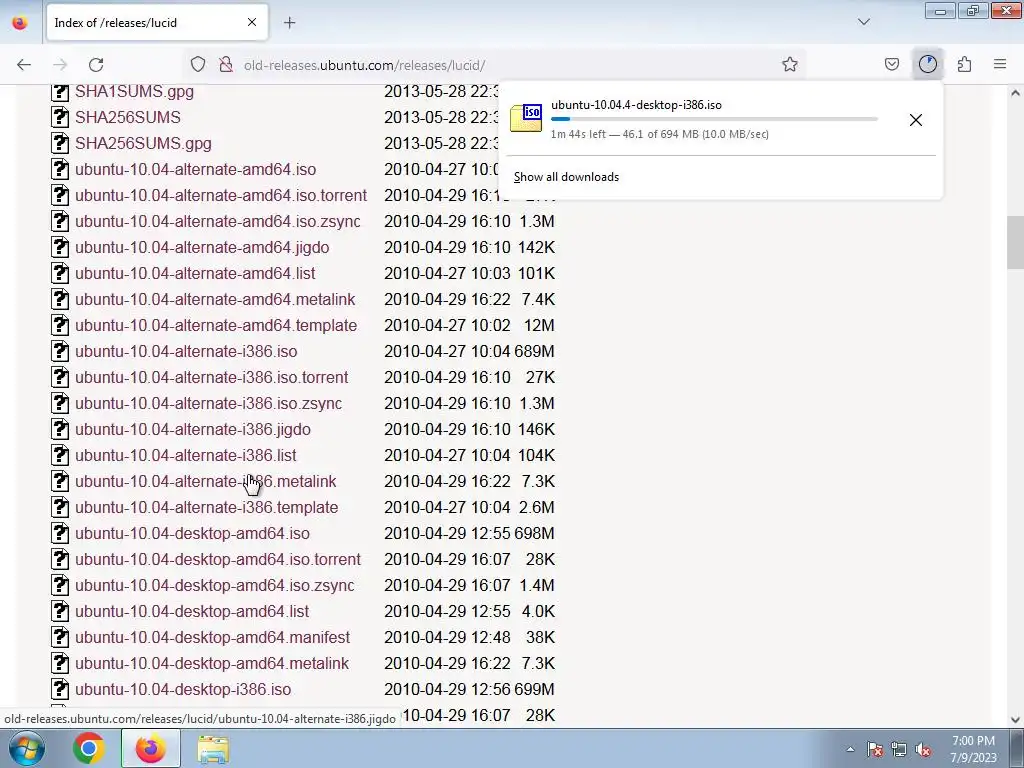Click the download progress bar
Image resolution: width=1024 pixels, height=768 pixels.
[x=714, y=120]
